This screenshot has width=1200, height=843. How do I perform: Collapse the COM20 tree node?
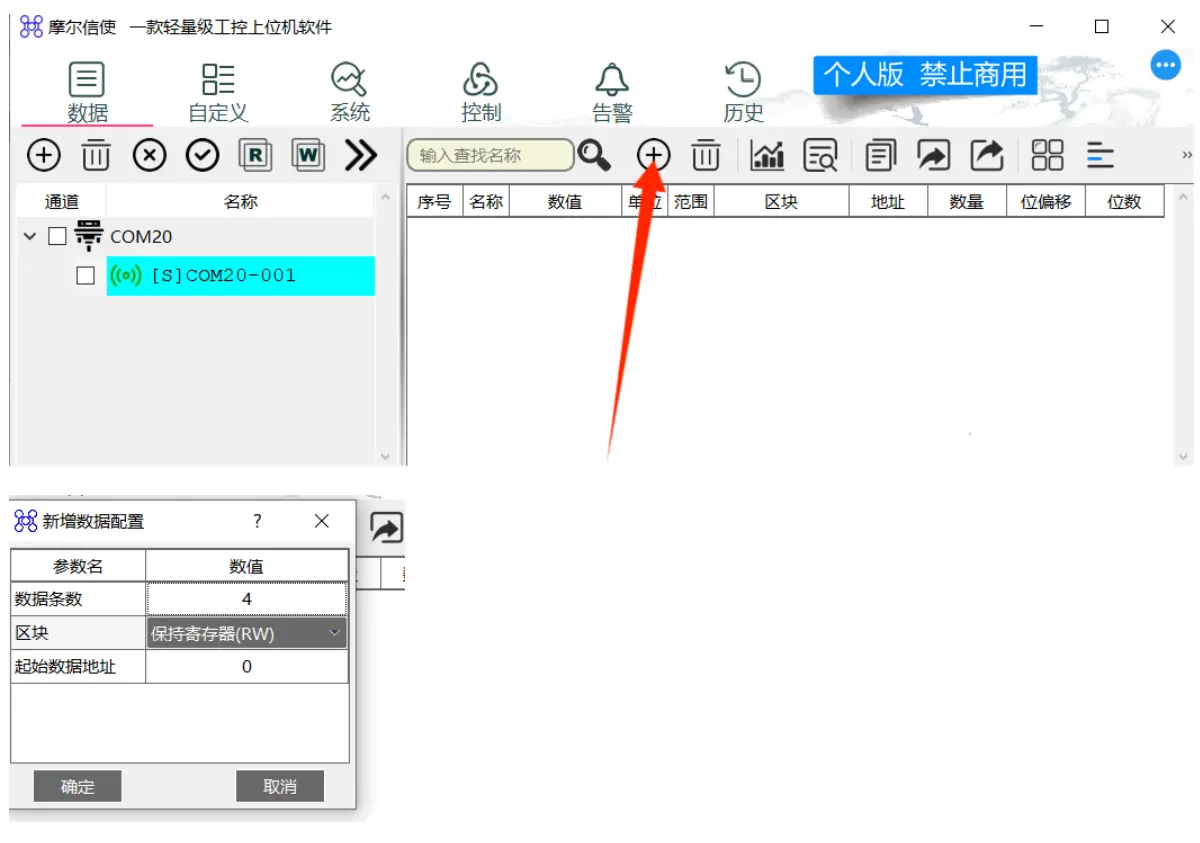30,237
